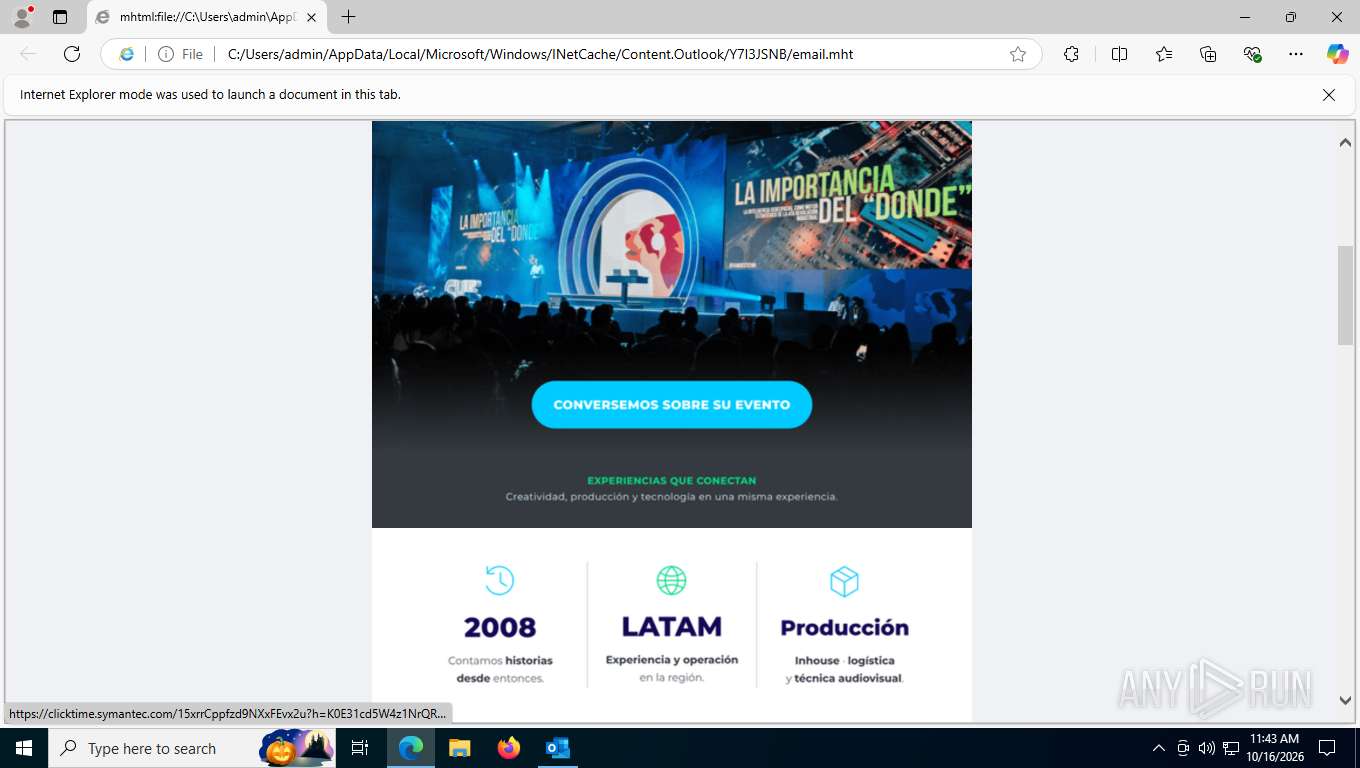1360x768 pixels.
Task: Click the CONVERSEMOS SOBRE SU EVENTO button
Action: tap(672, 405)
